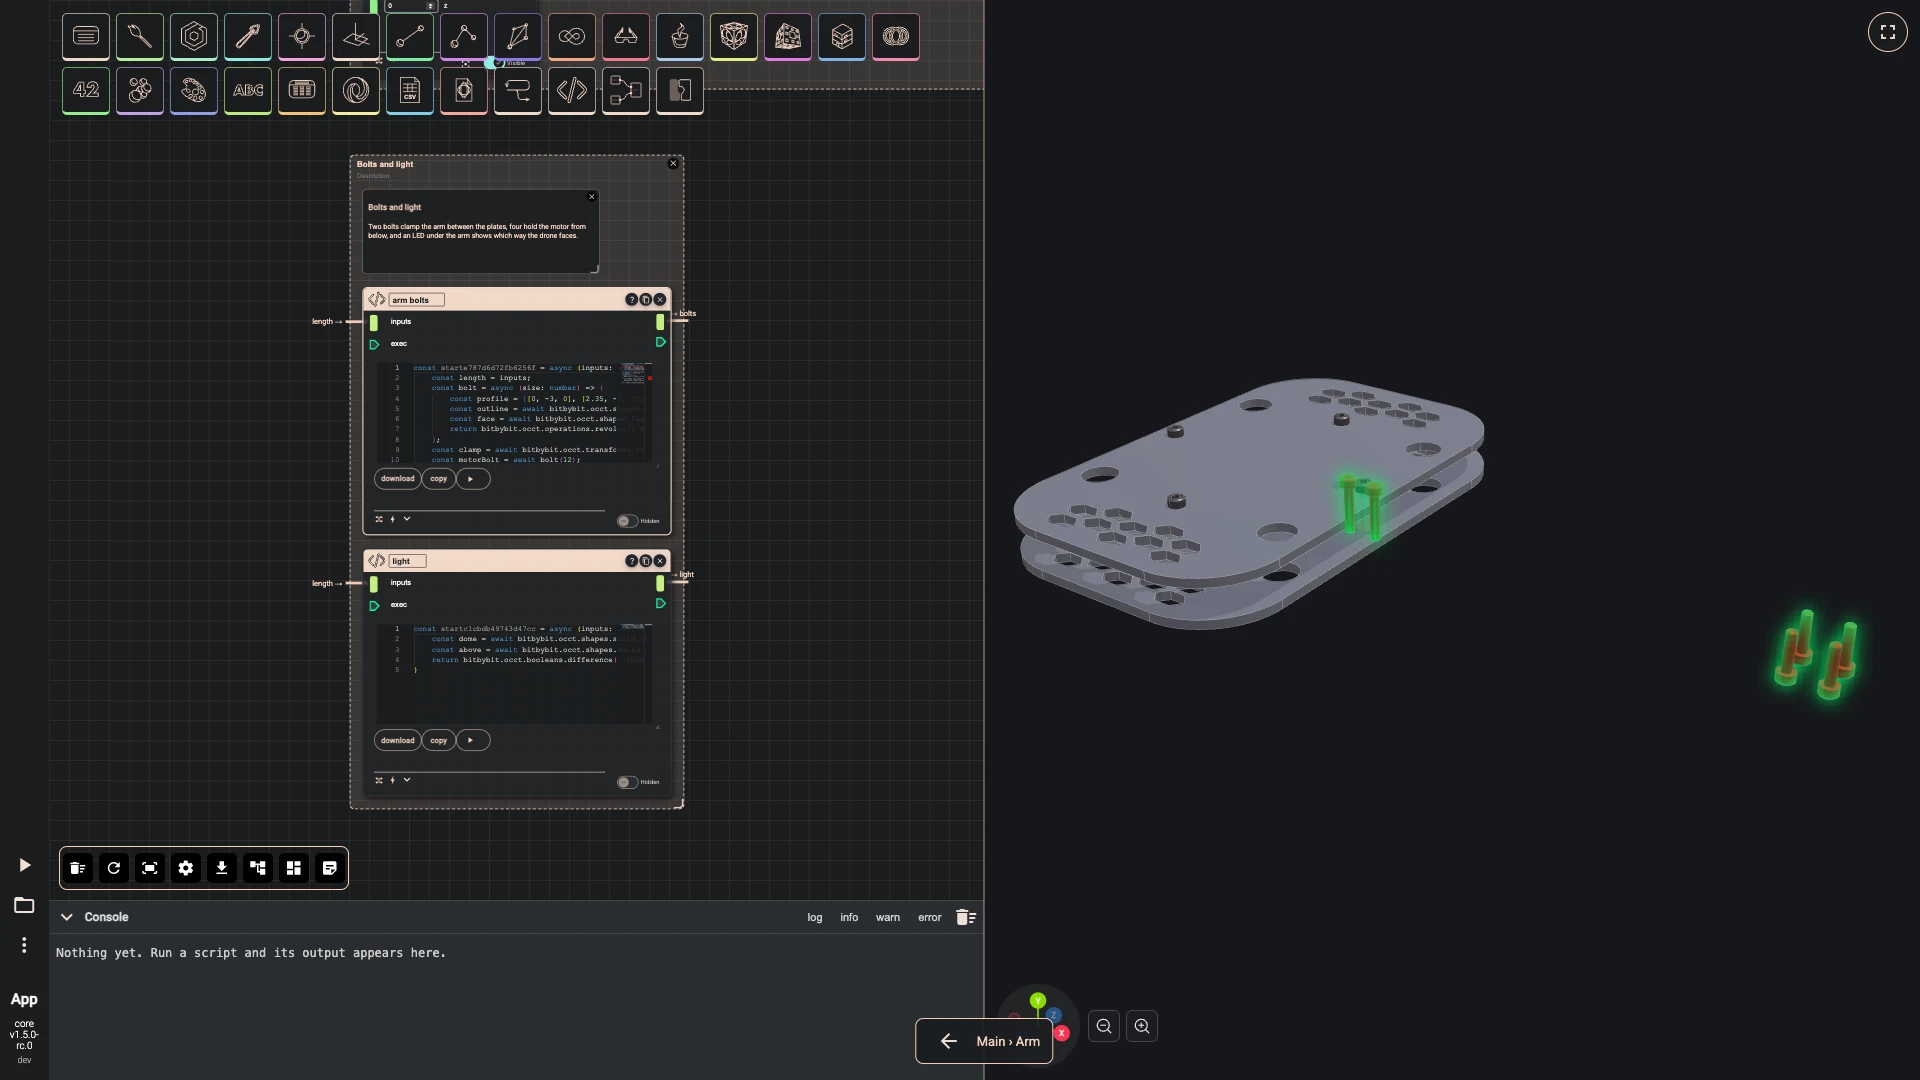
Task: Clear the console with trash icon
Action: [965, 917]
